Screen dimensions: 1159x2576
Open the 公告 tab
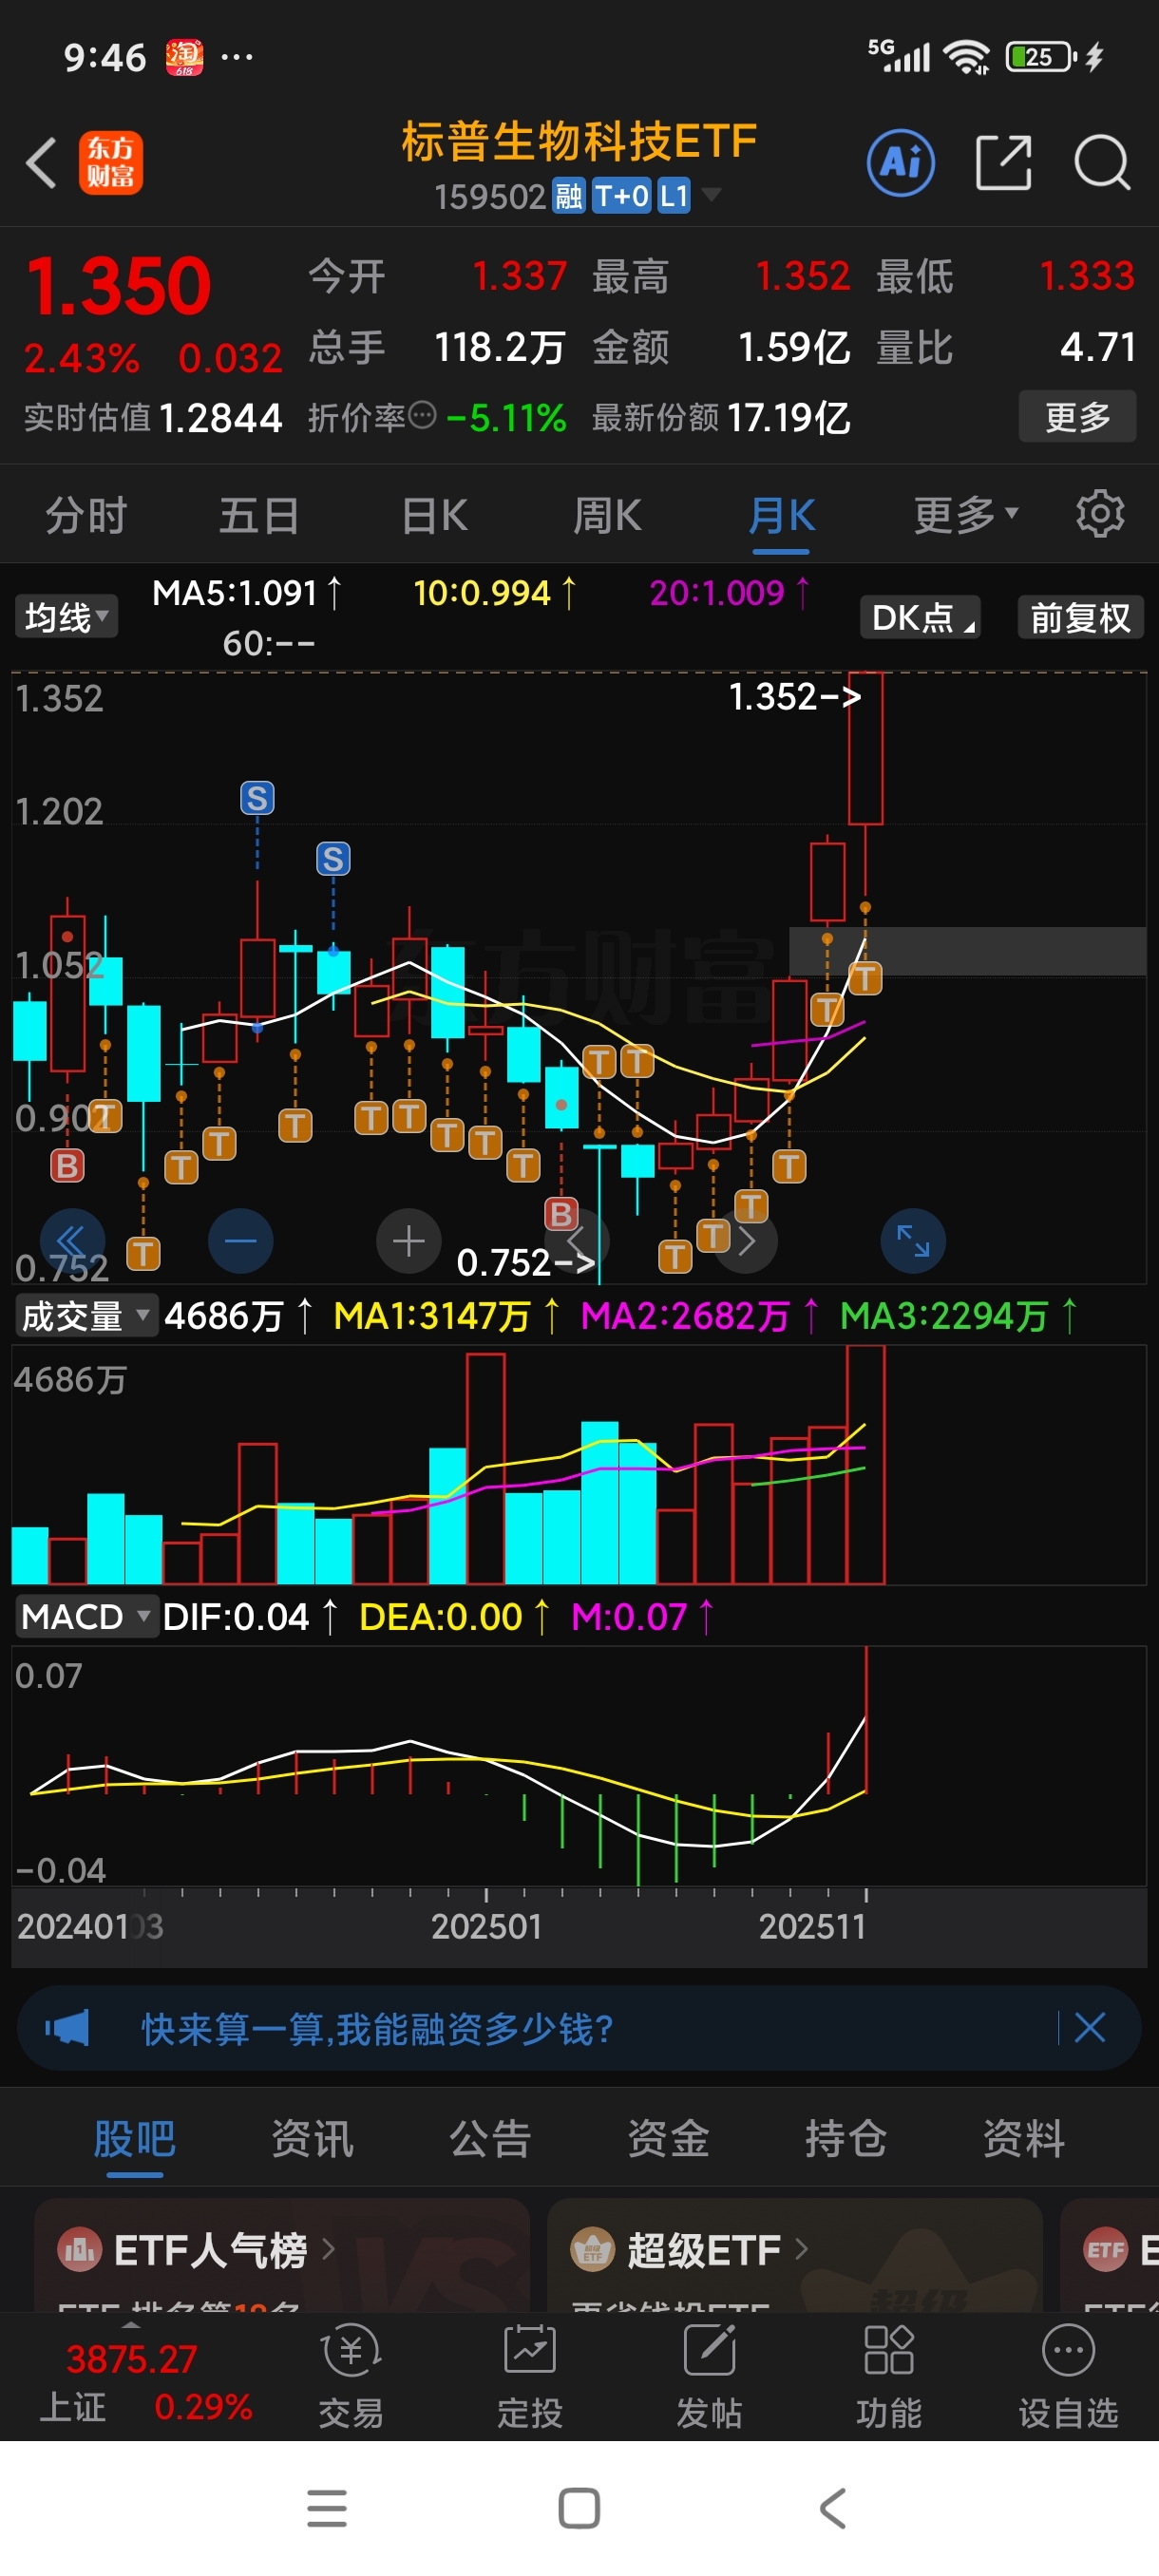(490, 2138)
